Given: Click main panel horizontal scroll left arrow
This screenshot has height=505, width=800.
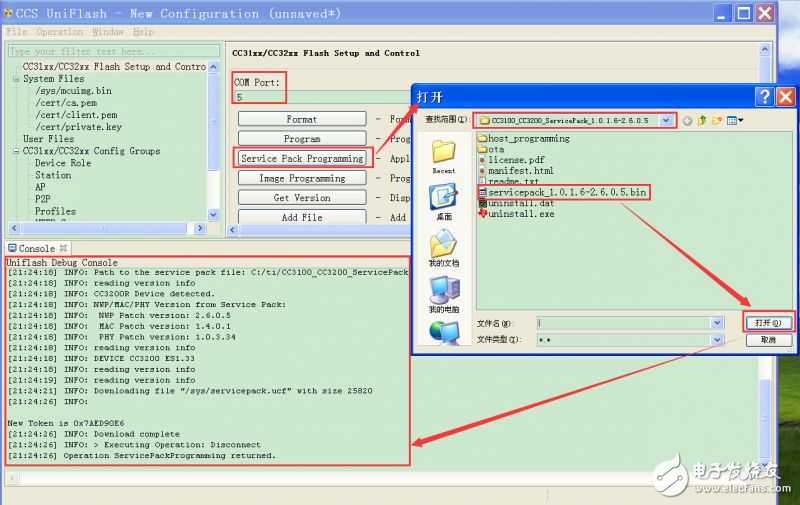Looking at the screenshot, I should tap(232, 230).
